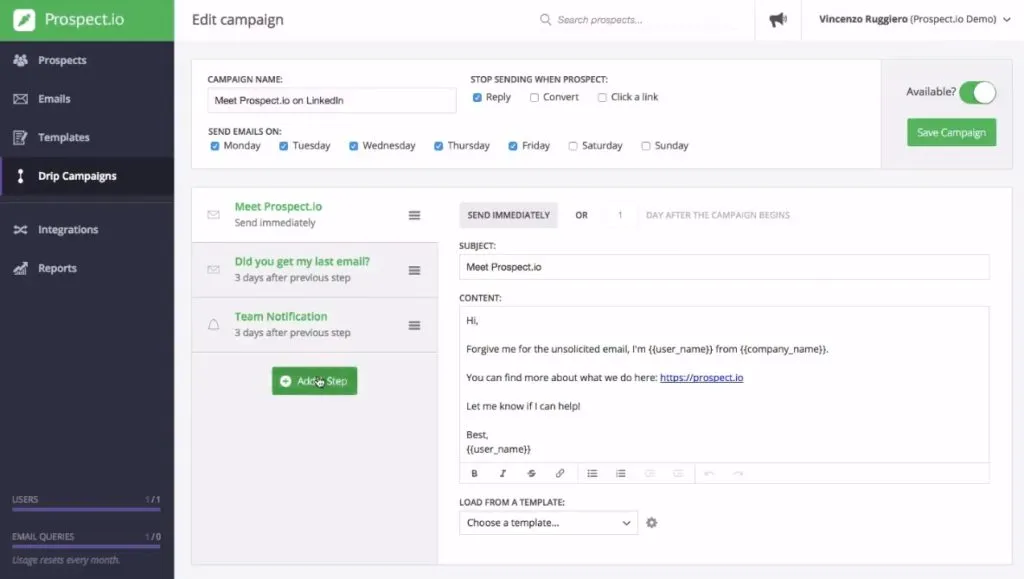Select the Team Notification step
The height and width of the screenshot is (579, 1024).
click(x=315, y=324)
